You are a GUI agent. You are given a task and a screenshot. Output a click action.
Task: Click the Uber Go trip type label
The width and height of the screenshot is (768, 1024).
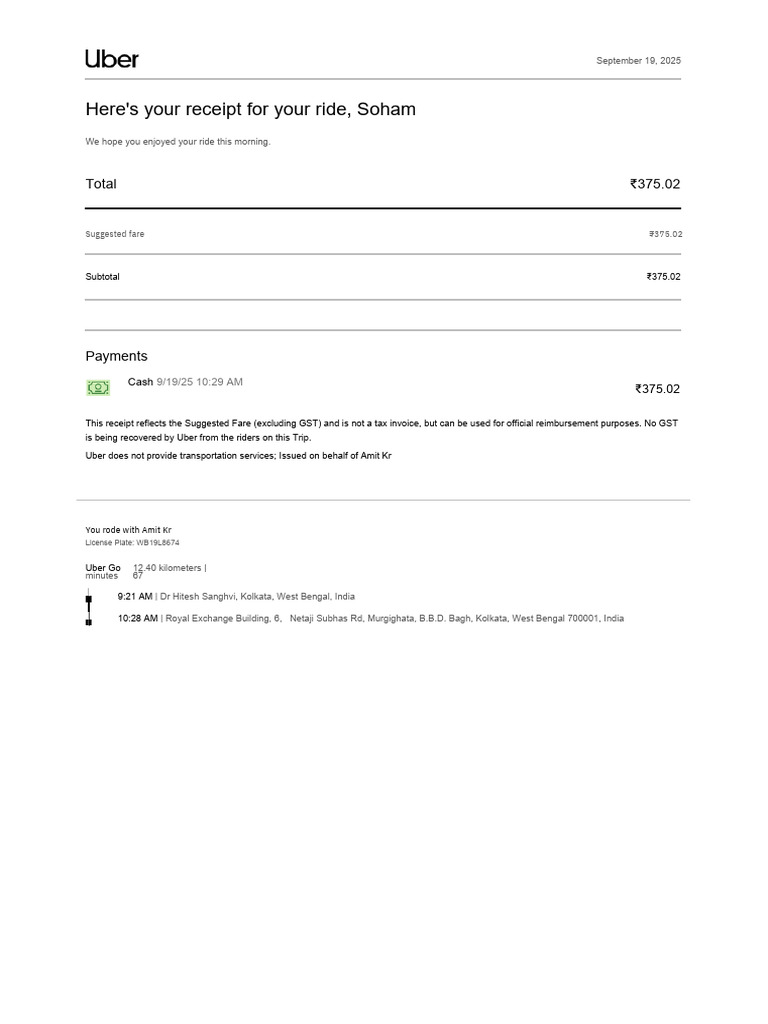coord(103,568)
